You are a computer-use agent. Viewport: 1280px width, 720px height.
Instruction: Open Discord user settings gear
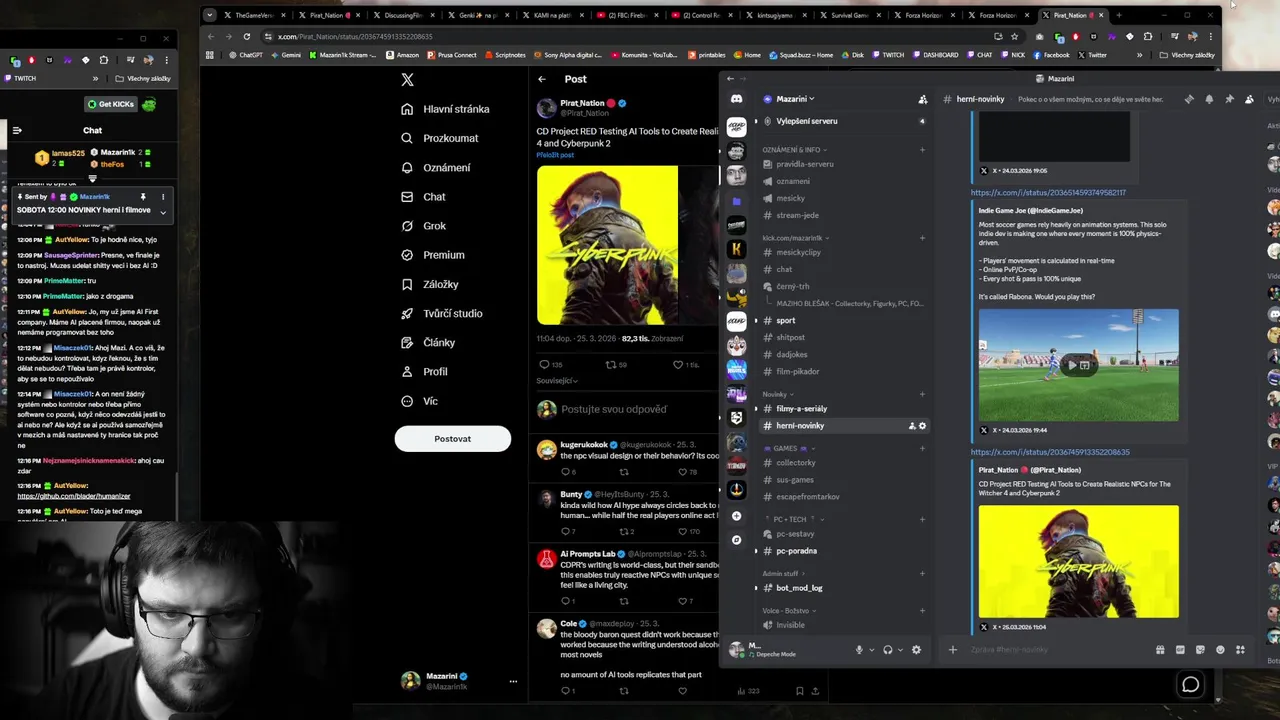click(x=916, y=650)
